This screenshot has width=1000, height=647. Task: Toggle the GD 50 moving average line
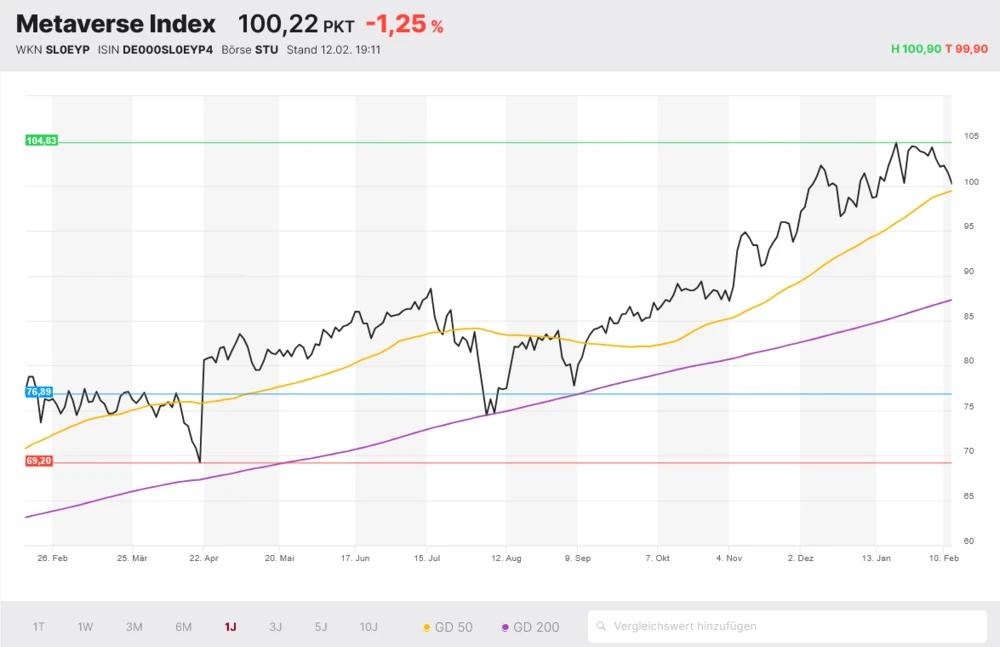pos(449,625)
